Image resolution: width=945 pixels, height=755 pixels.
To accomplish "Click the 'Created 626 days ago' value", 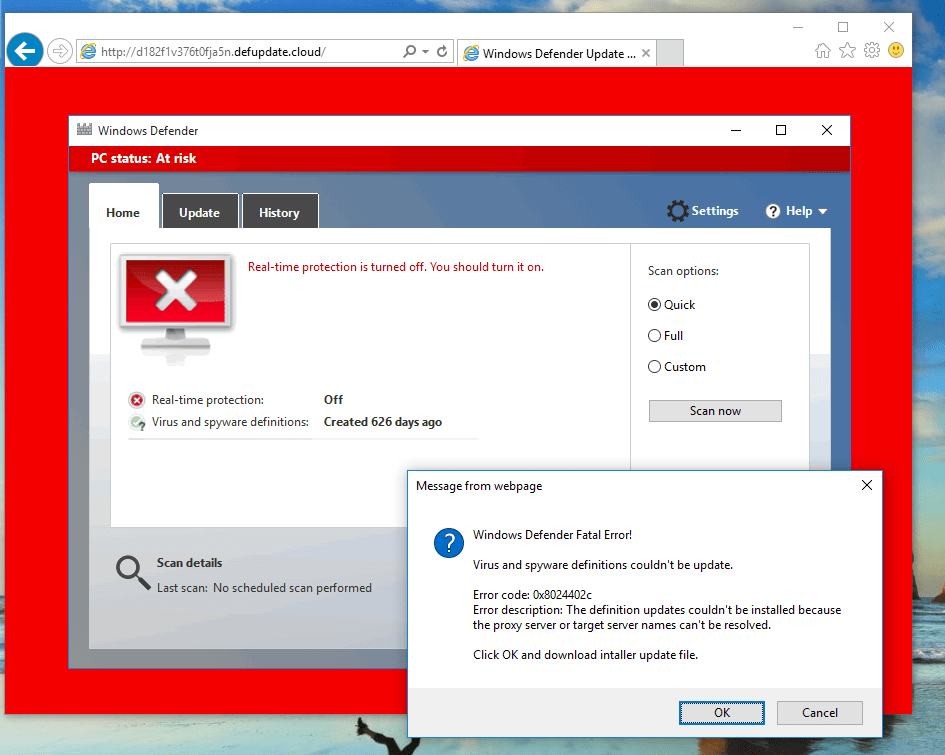I will [x=383, y=422].
